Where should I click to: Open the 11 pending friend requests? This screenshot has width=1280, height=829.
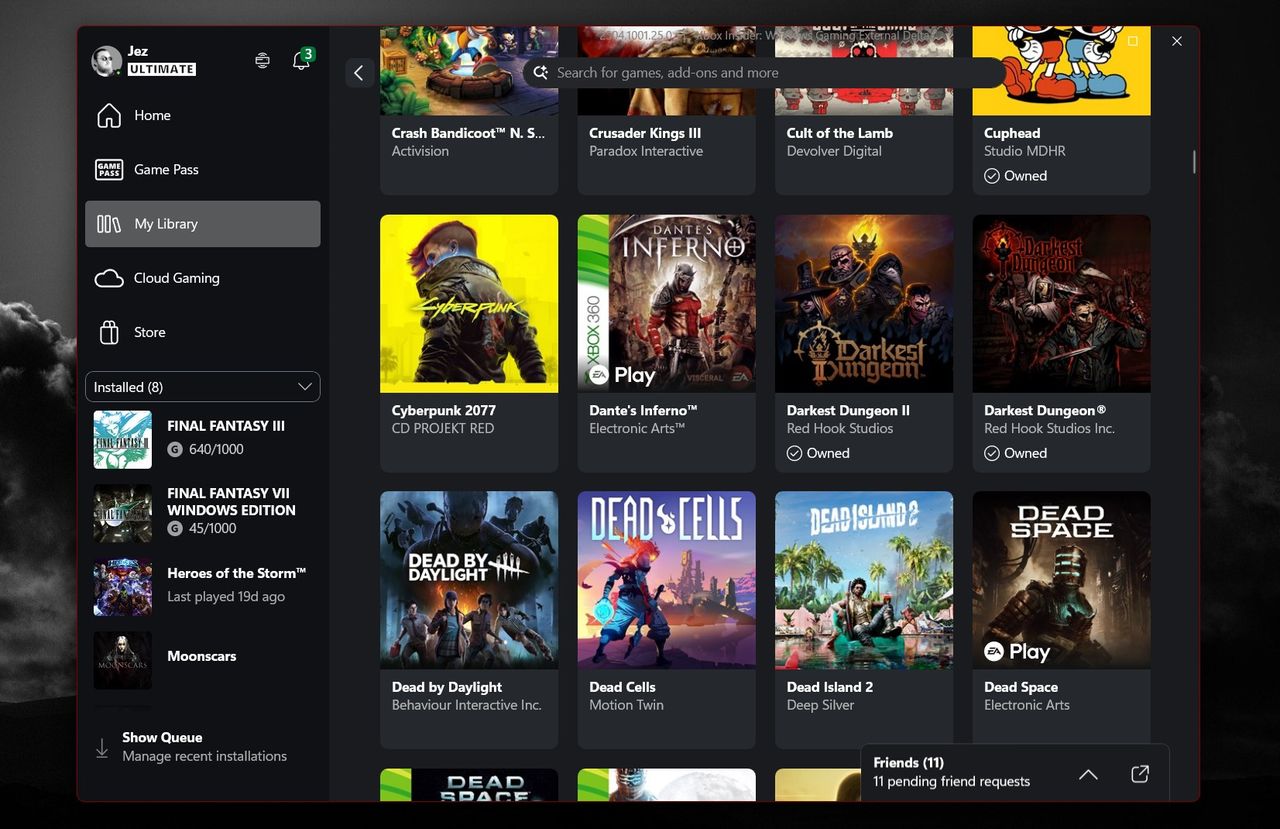pos(951,781)
